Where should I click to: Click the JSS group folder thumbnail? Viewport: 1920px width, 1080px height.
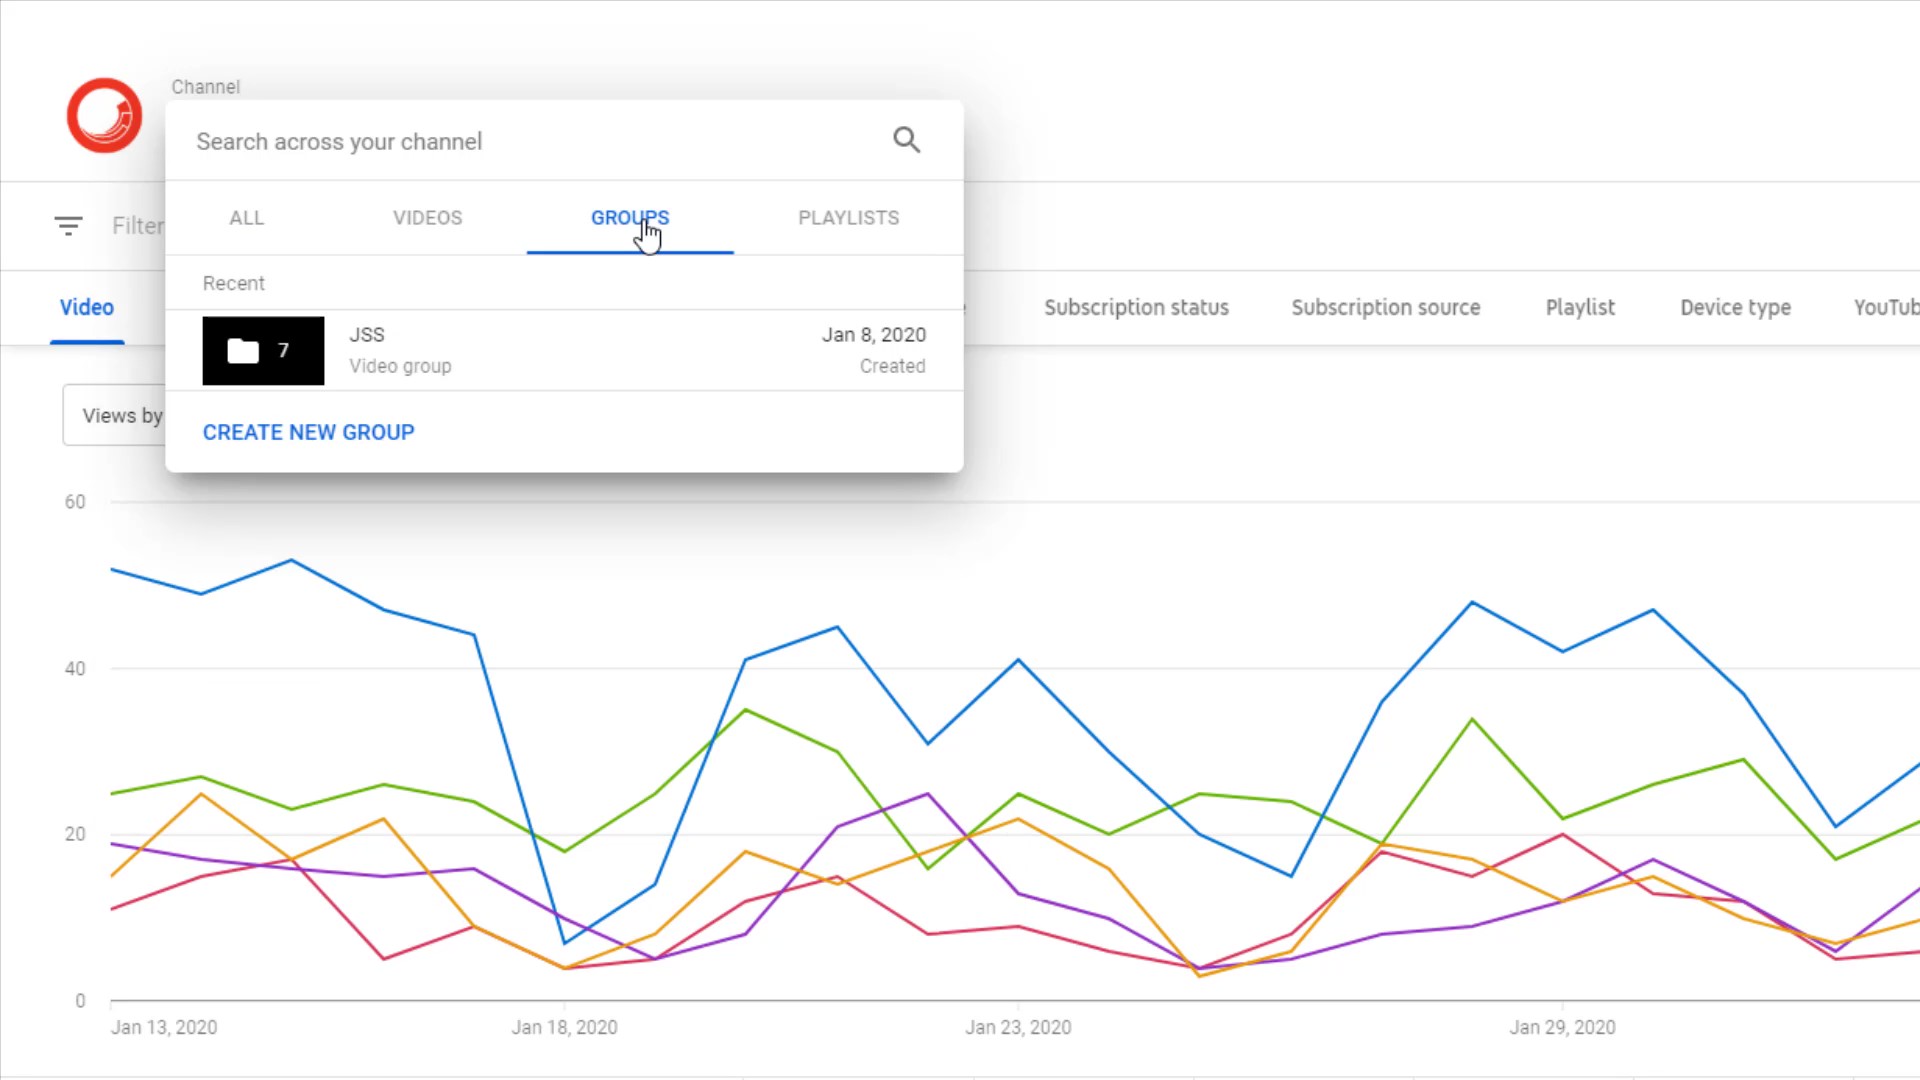click(263, 351)
